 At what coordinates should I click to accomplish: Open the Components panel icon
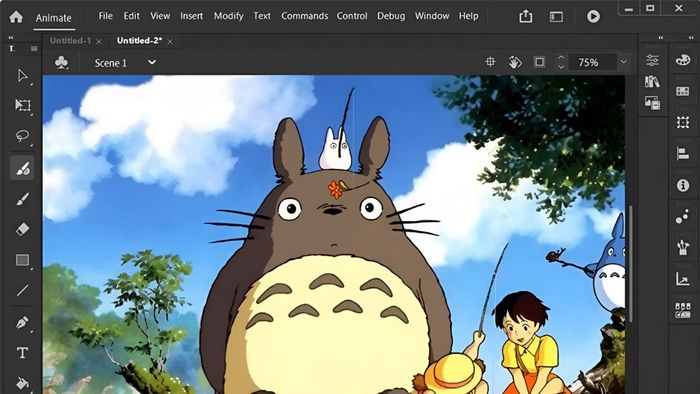coord(683,311)
